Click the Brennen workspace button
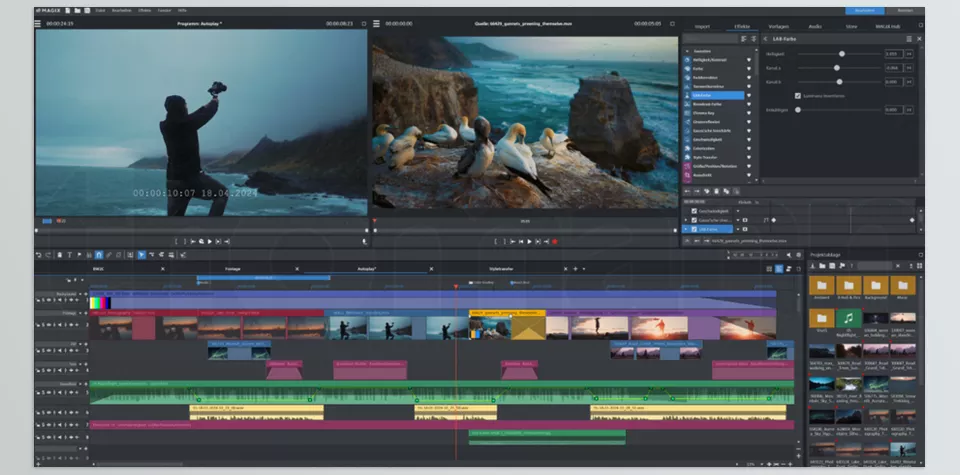This screenshot has width=960, height=475. point(905,10)
